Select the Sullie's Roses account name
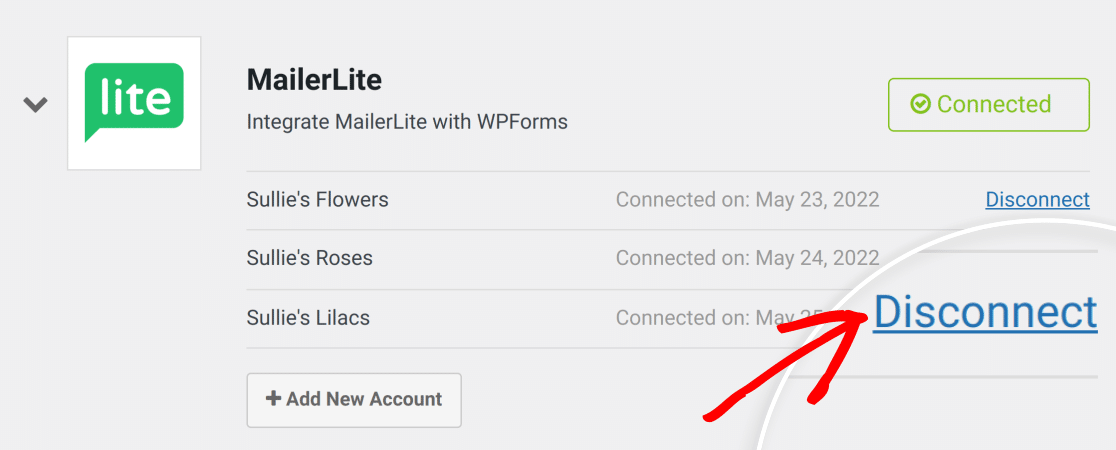This screenshot has height=450, width=1116. [x=310, y=257]
